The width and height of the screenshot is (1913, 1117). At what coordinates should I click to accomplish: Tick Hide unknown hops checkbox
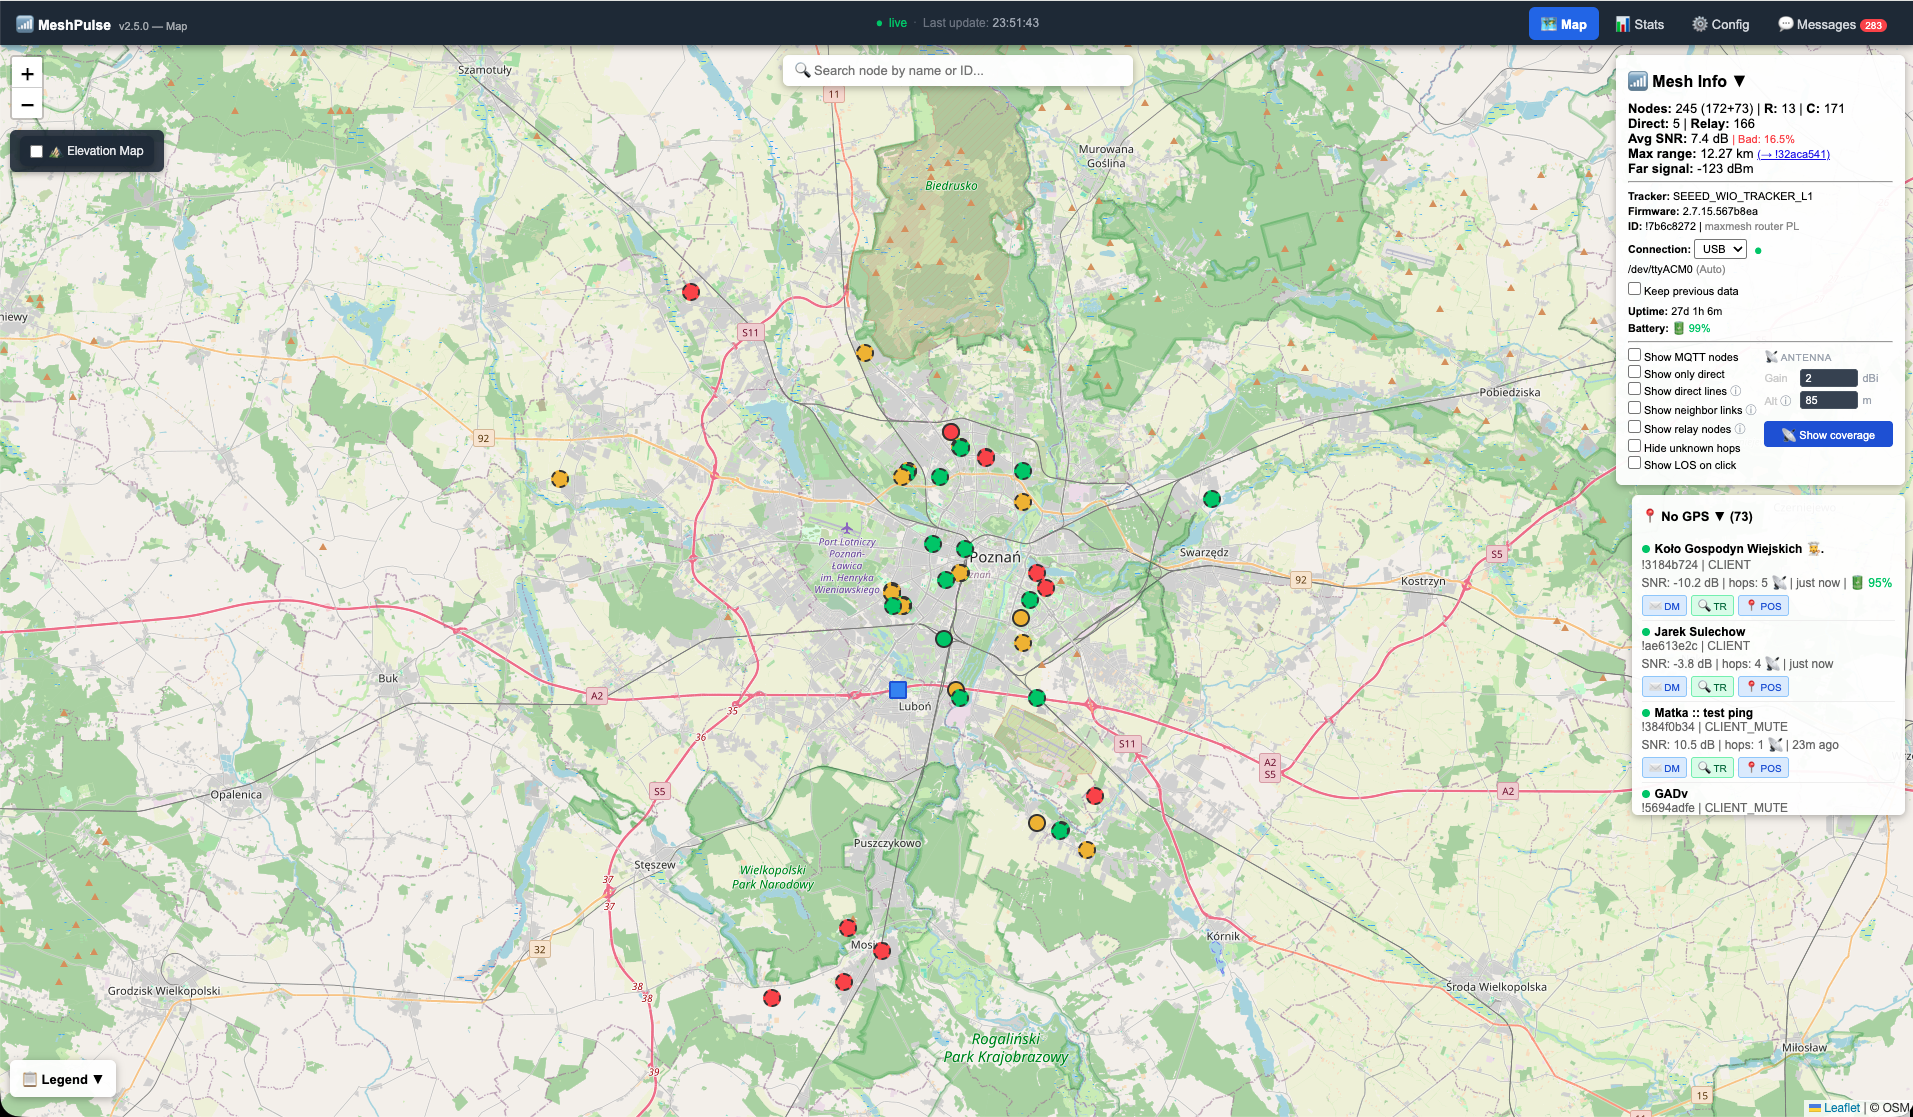tap(1634, 446)
